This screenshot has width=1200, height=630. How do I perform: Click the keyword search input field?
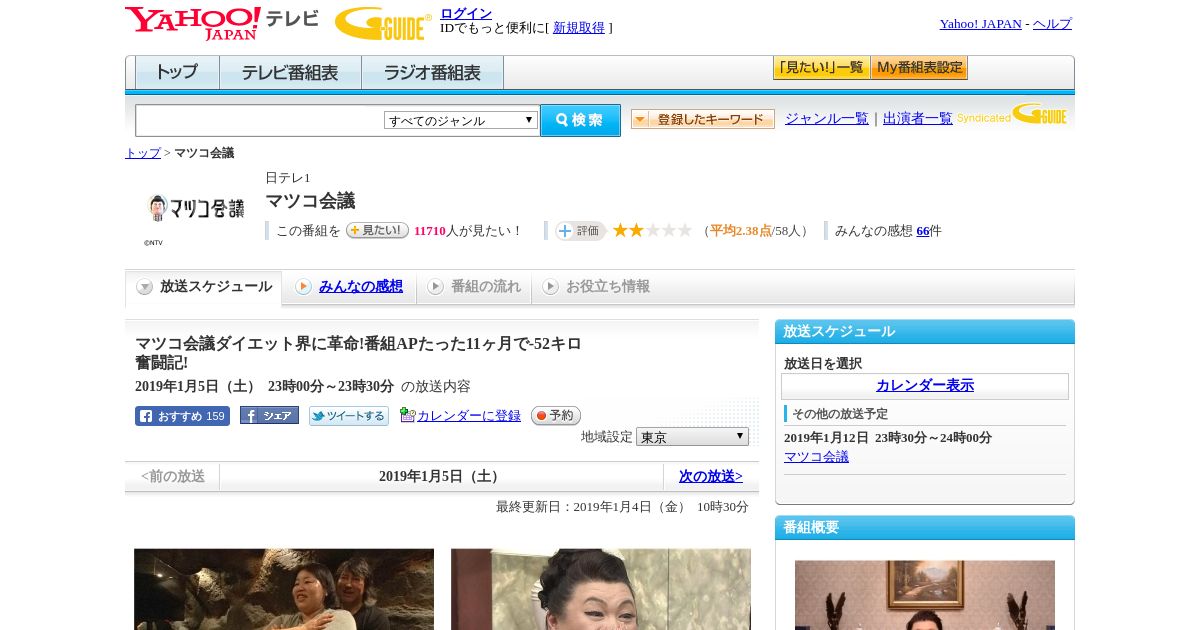coord(260,120)
